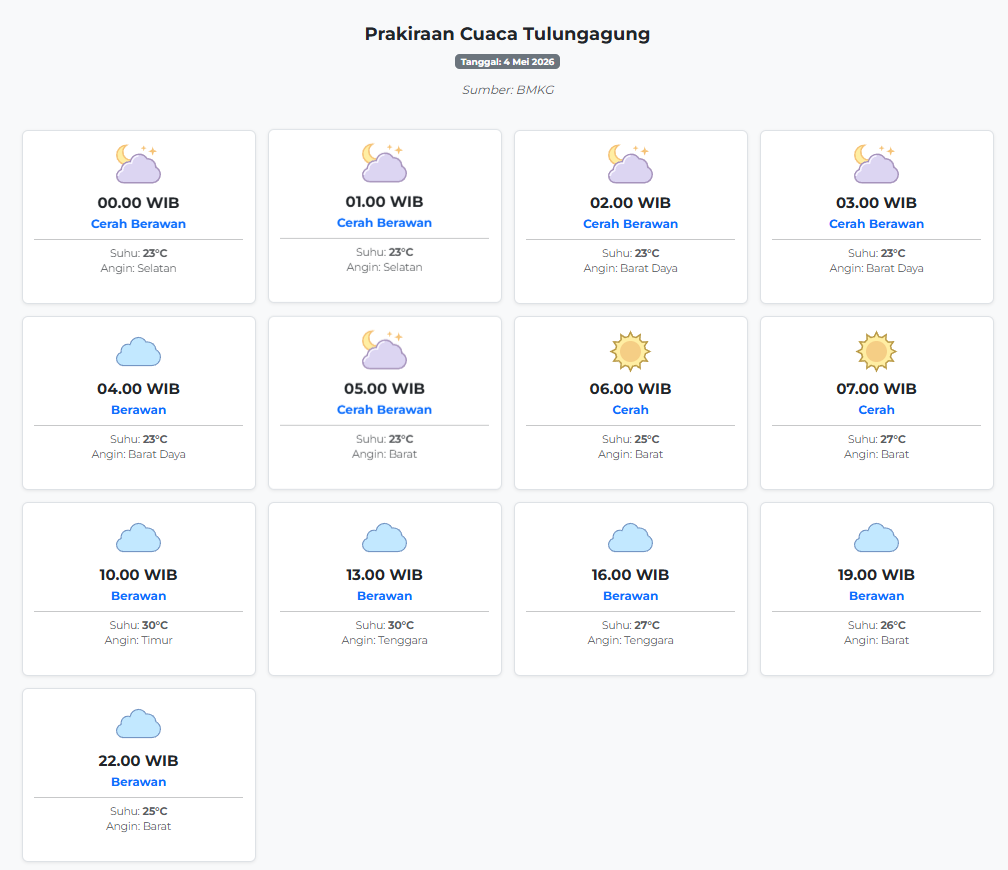Viewport: 1008px width, 870px height.
Task: Select the 02.00 WIB time label
Action: click(630, 203)
